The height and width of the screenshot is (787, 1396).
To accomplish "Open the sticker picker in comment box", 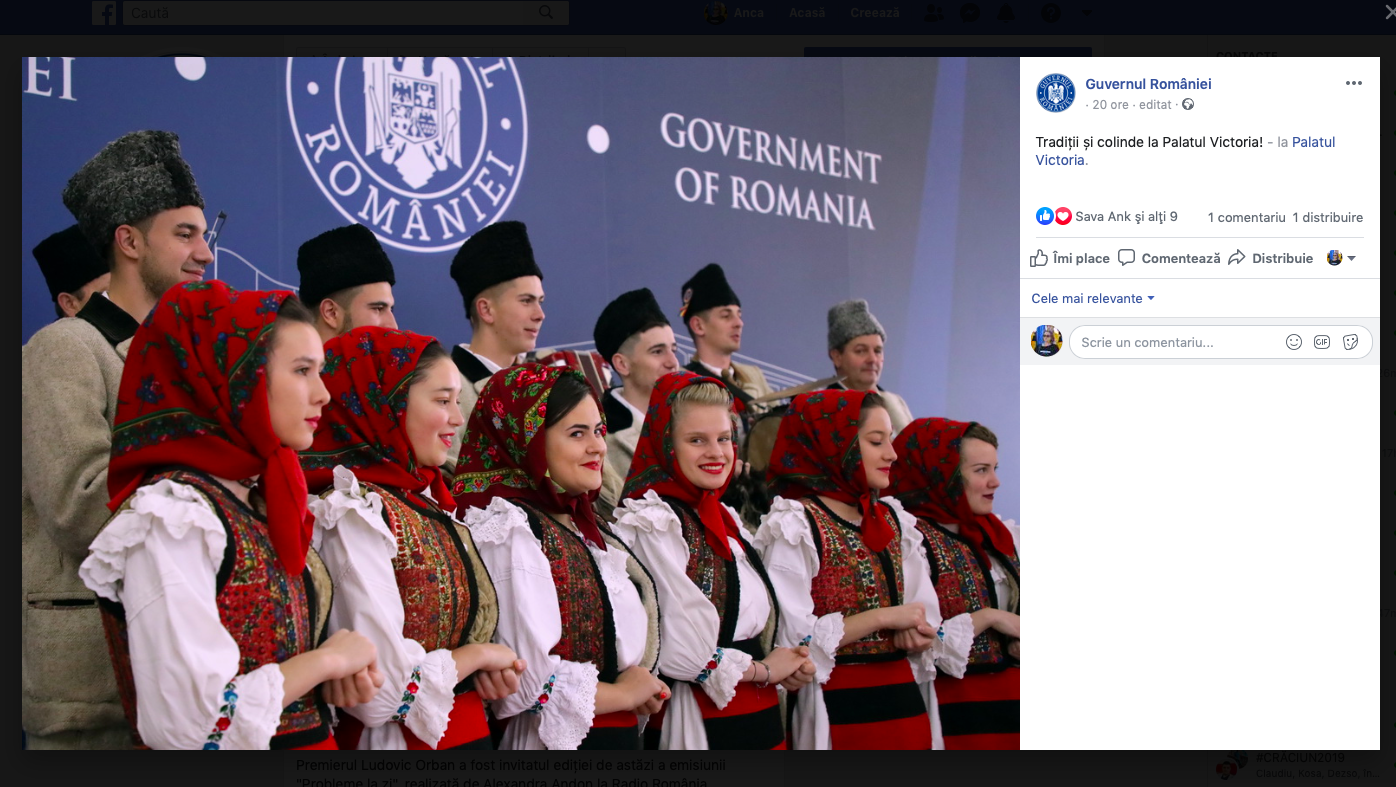I will (1350, 342).
